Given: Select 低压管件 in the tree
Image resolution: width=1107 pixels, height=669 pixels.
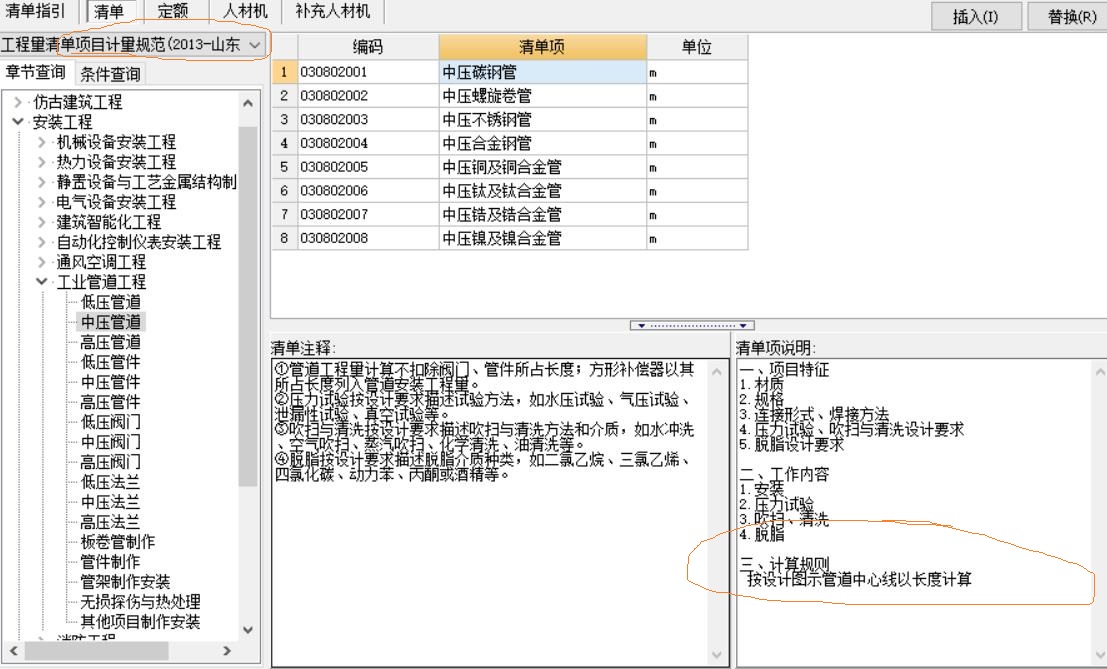Looking at the screenshot, I should pos(111,362).
